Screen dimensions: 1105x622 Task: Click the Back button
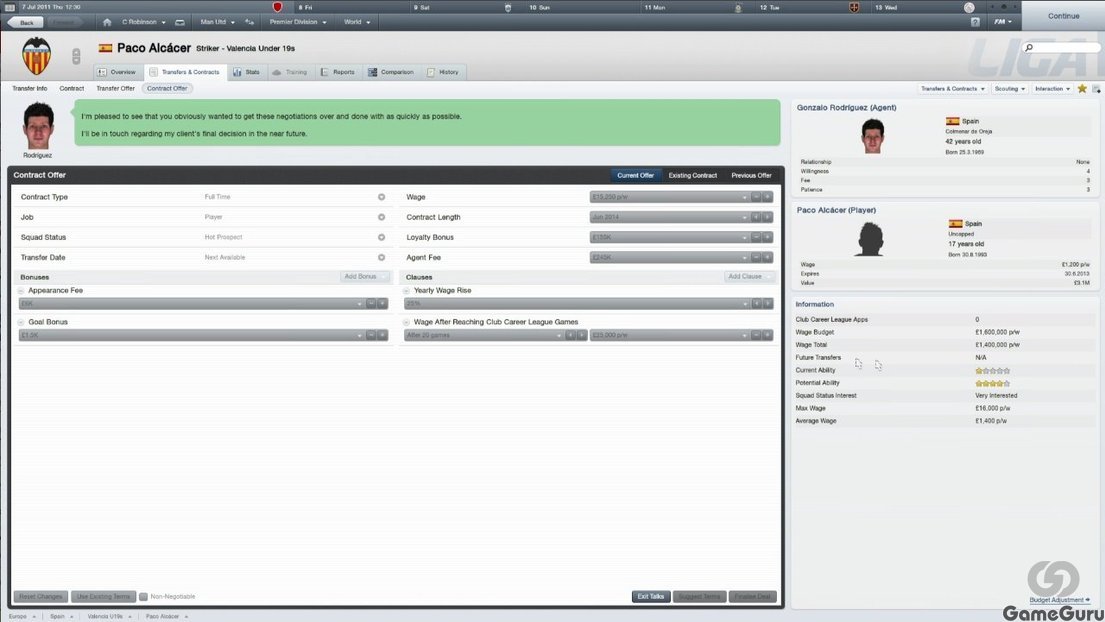[26, 23]
